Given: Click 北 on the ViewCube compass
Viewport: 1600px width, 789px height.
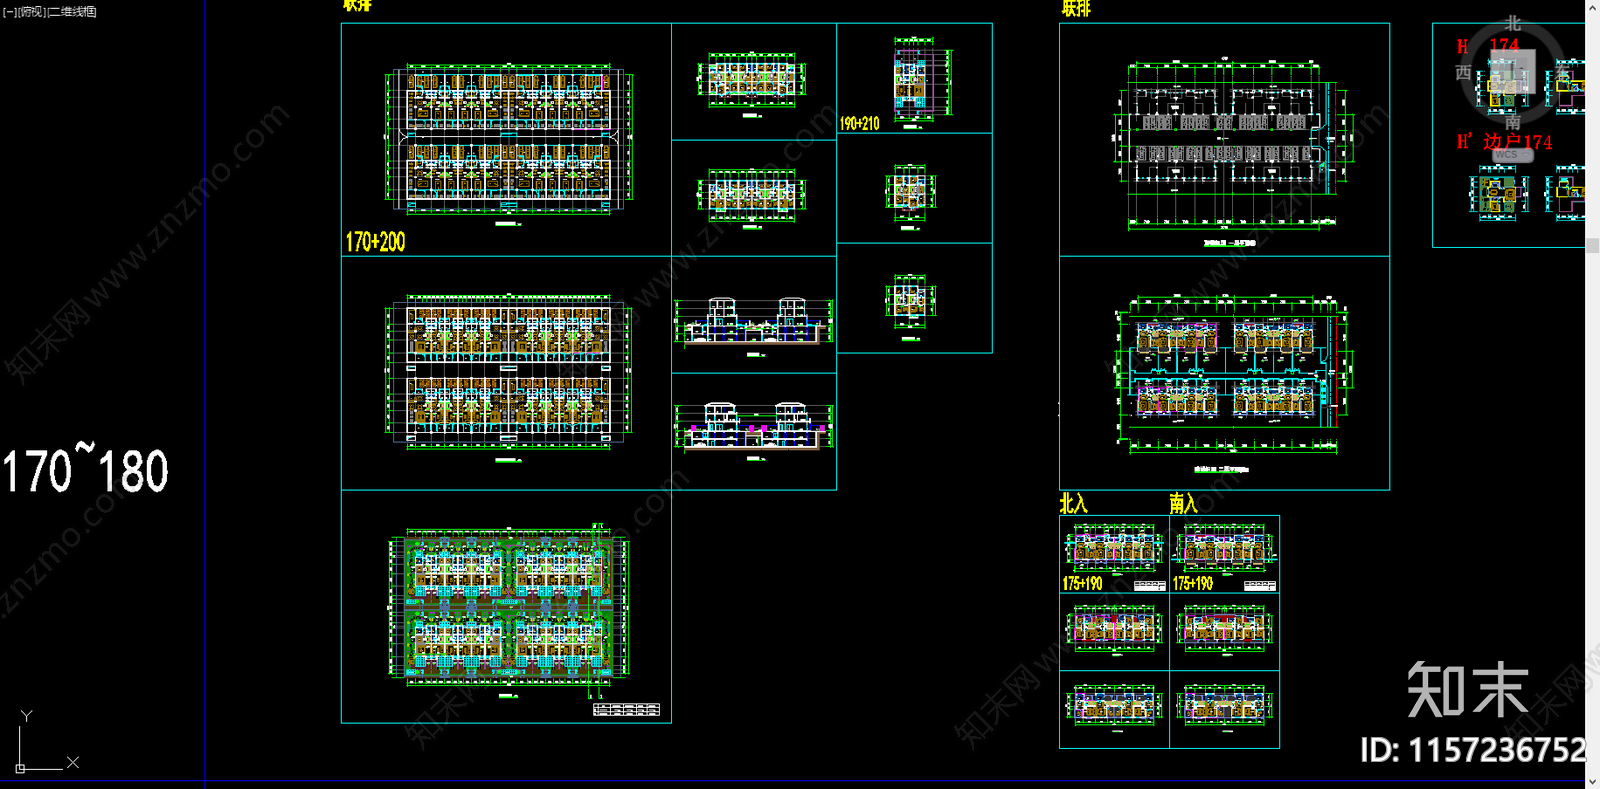Looking at the screenshot, I should click(1512, 23).
